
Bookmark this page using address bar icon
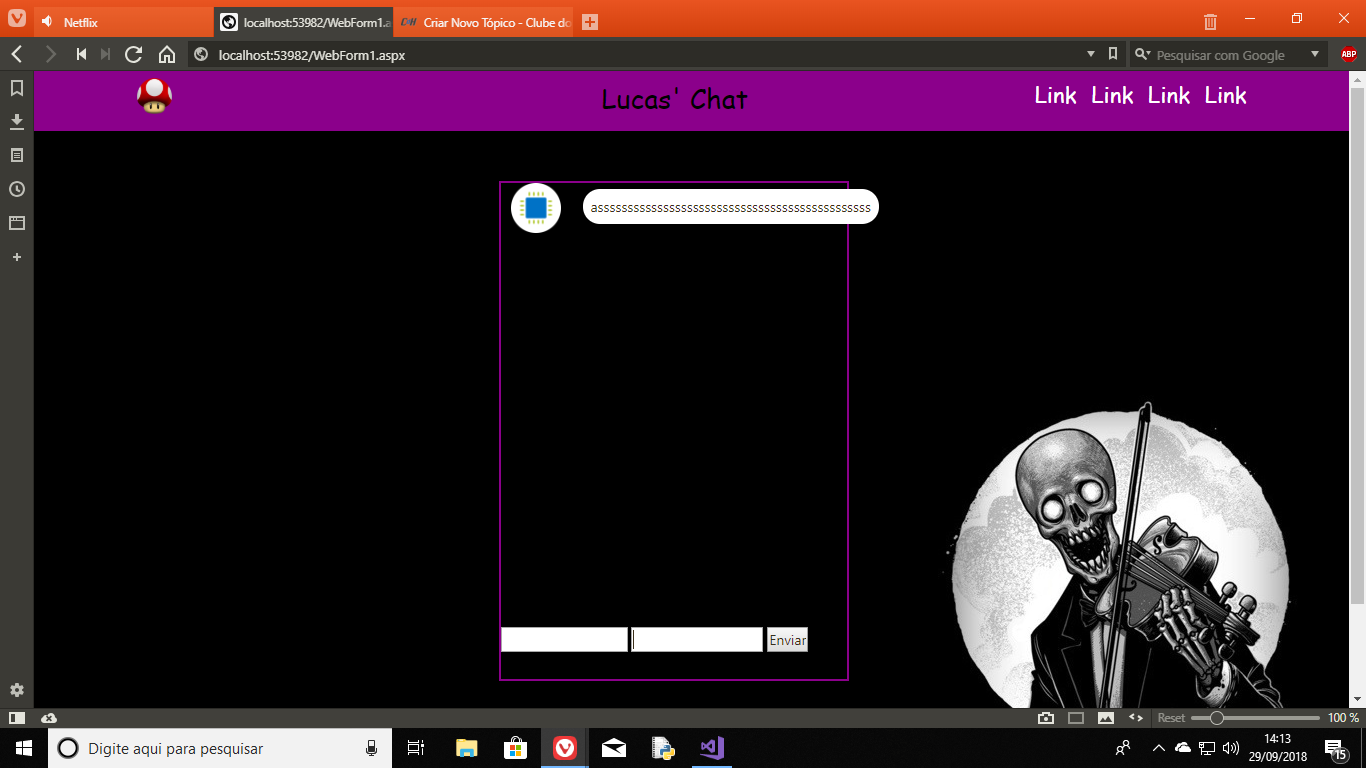click(x=1113, y=54)
